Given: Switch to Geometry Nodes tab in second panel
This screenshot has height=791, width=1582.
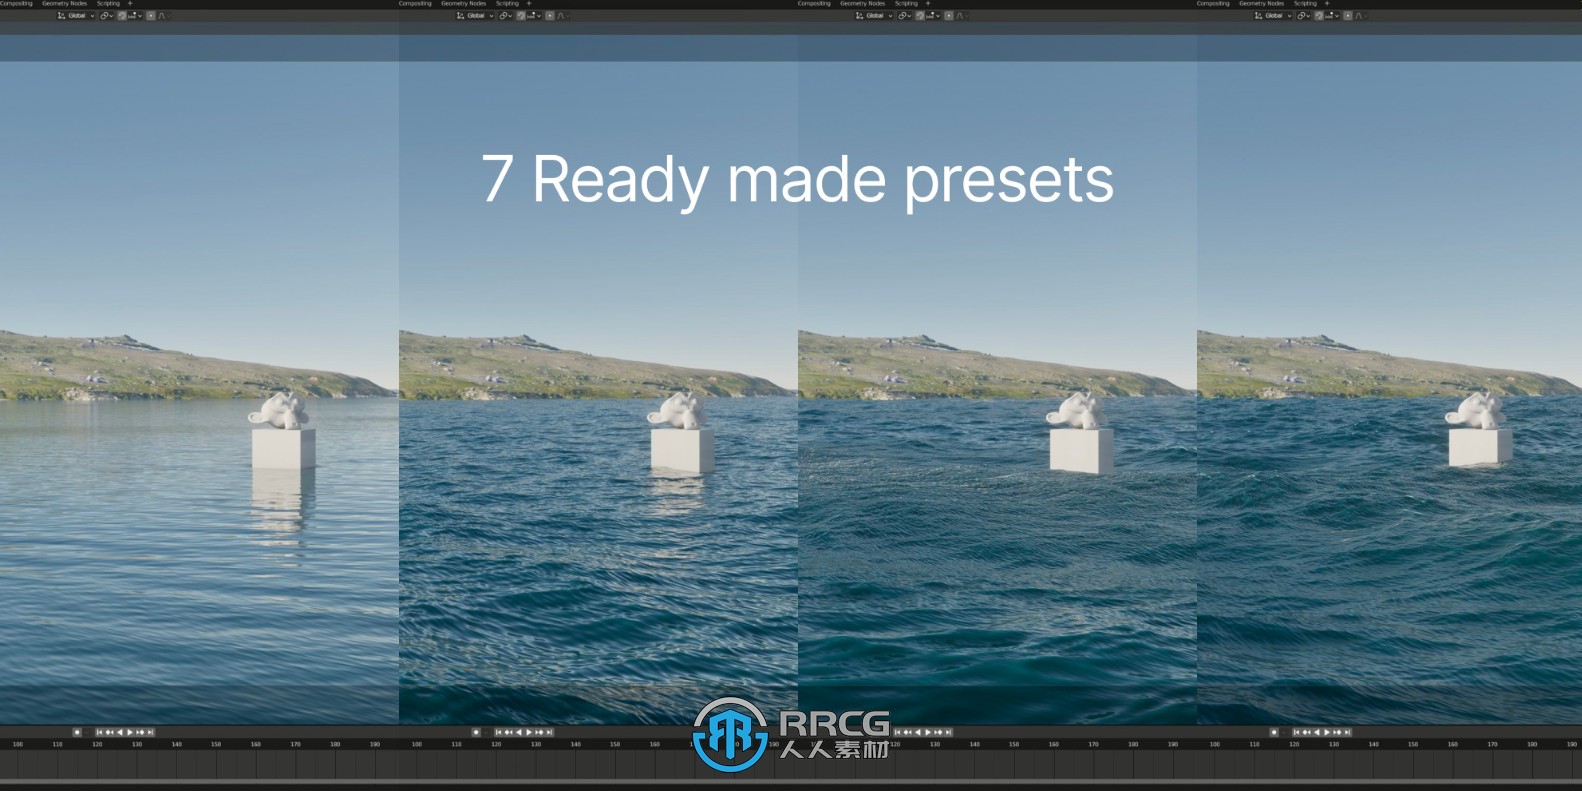Looking at the screenshot, I should [464, 3].
